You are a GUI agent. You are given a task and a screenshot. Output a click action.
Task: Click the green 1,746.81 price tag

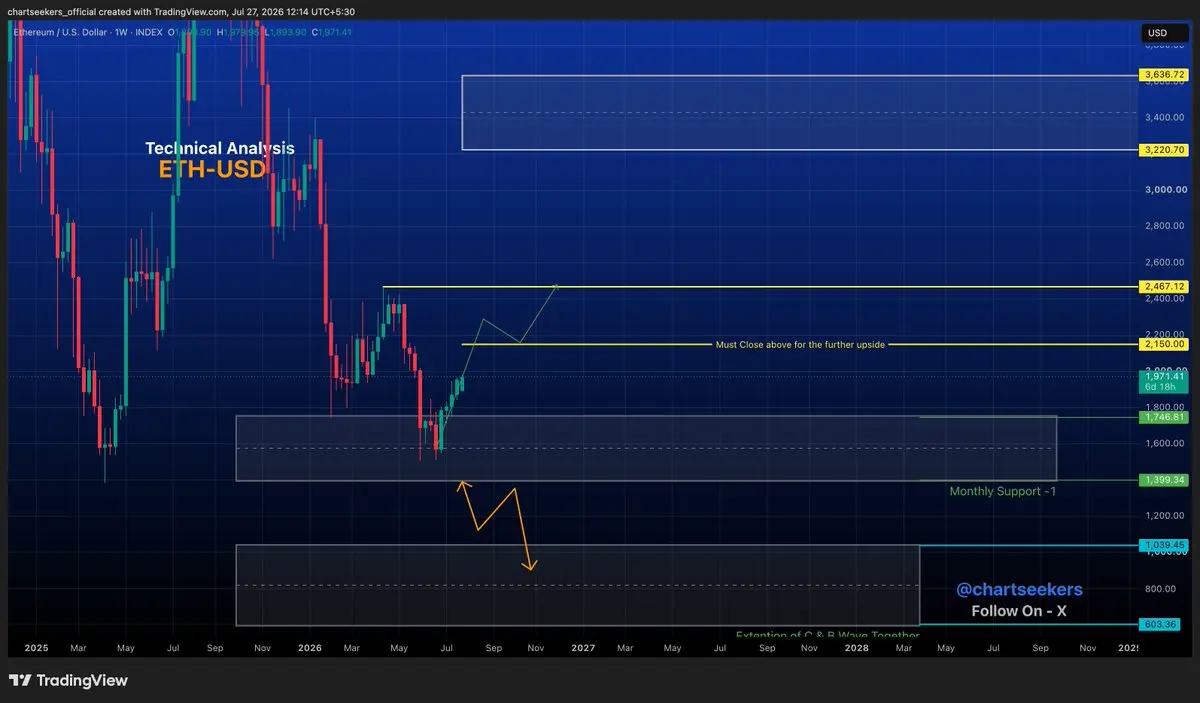[1165, 416]
